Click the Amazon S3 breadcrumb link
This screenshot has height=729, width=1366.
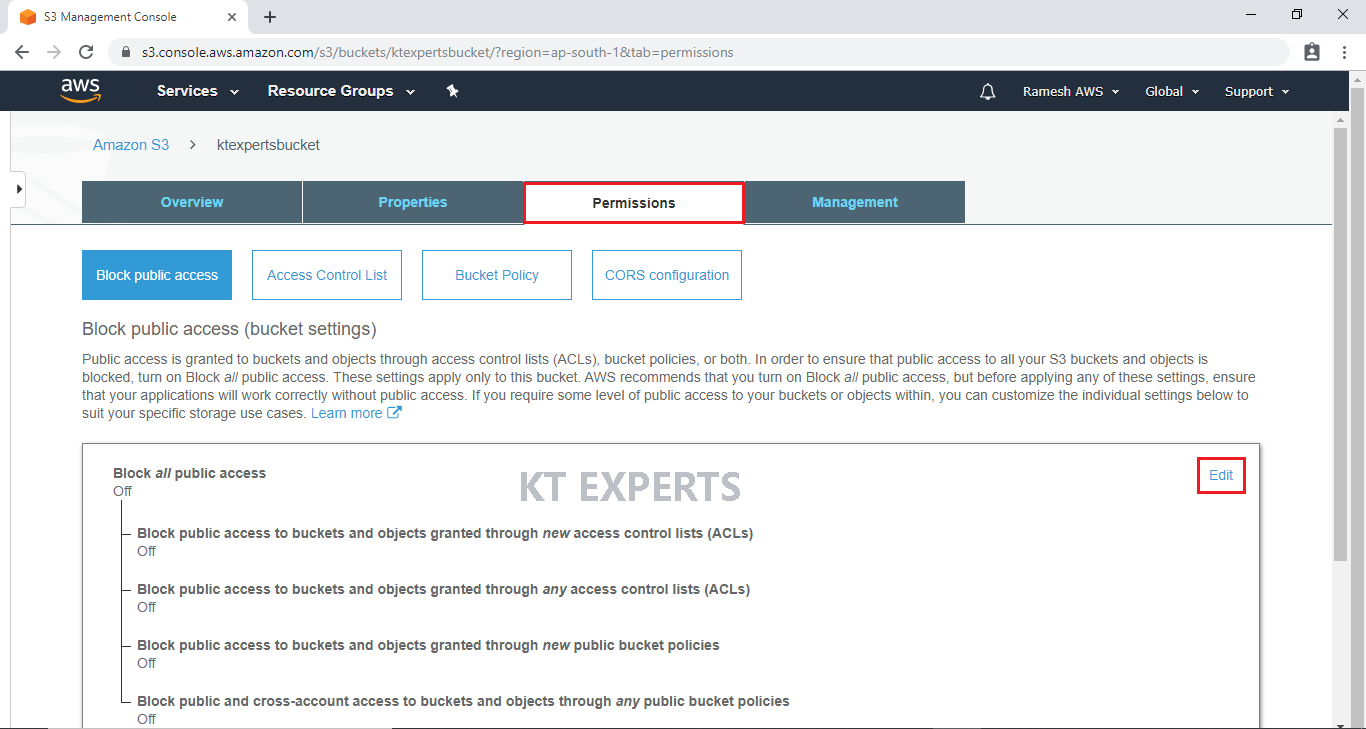[131, 145]
